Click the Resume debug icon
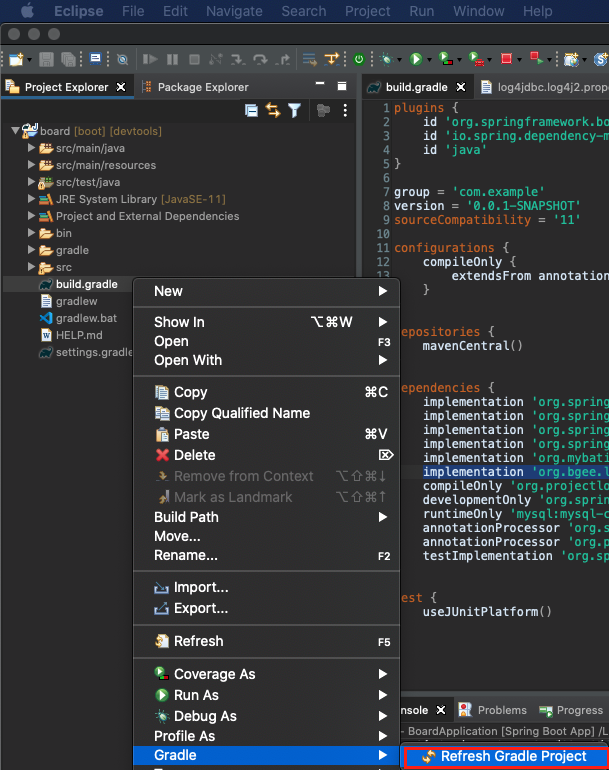The height and width of the screenshot is (770, 609). (150, 59)
